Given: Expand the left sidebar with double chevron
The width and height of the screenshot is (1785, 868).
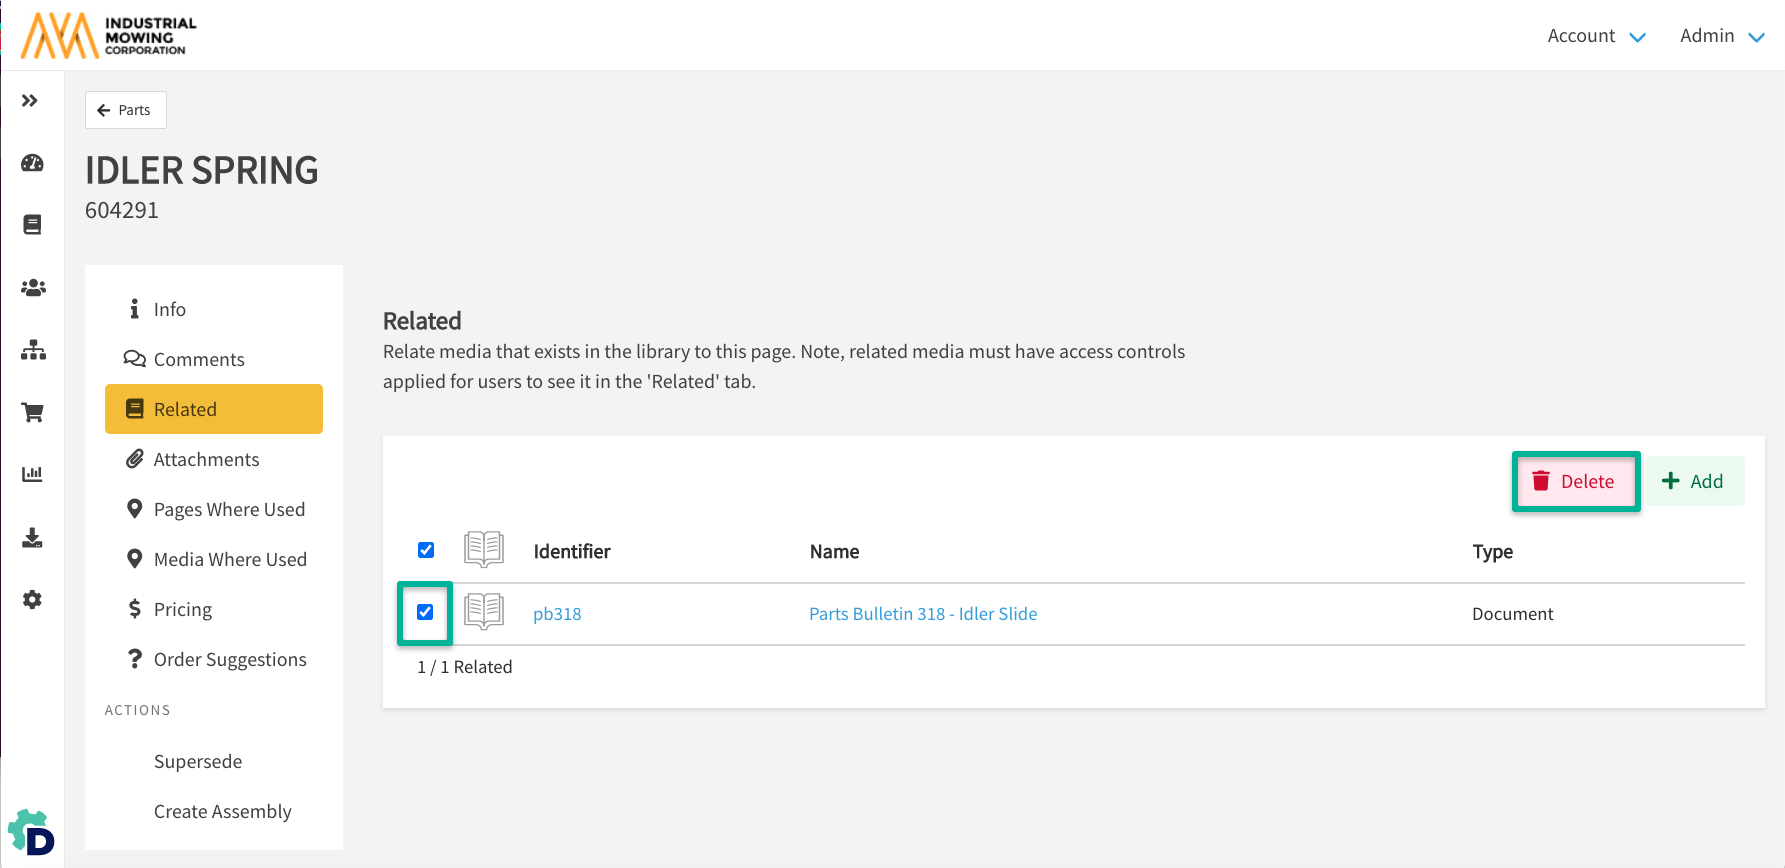Looking at the screenshot, I should 30,101.
